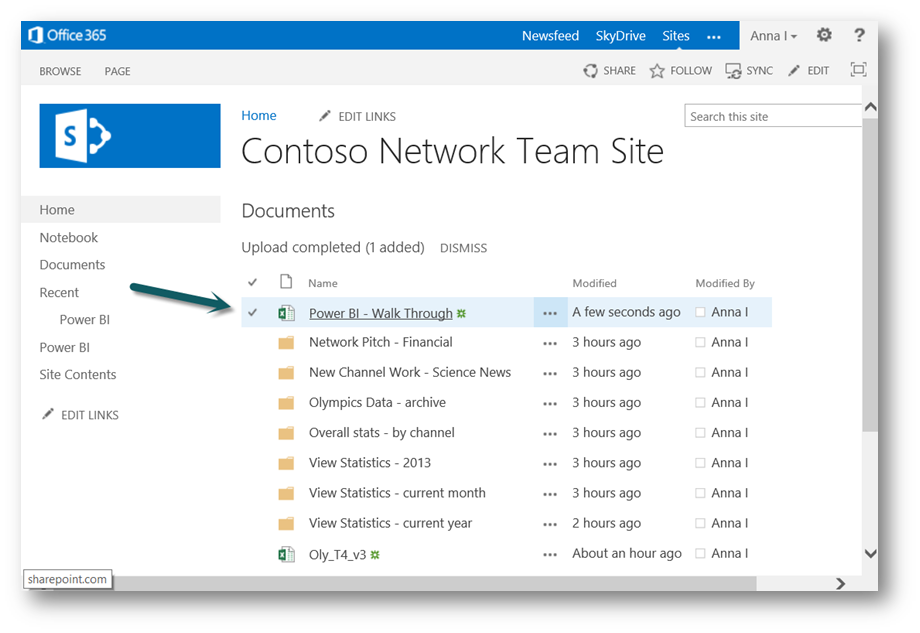
Task: Click folder icon for Olympics Data - archive
Action: [286, 403]
